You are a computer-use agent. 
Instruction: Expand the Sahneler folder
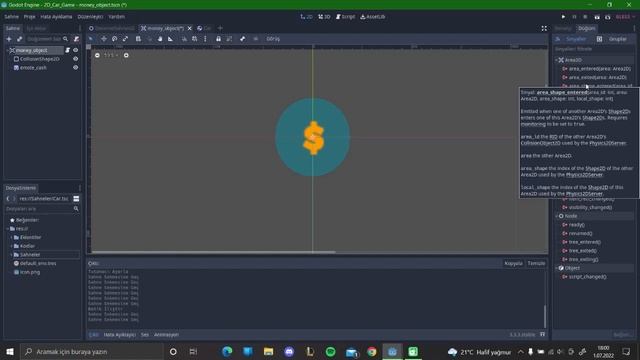(11, 255)
